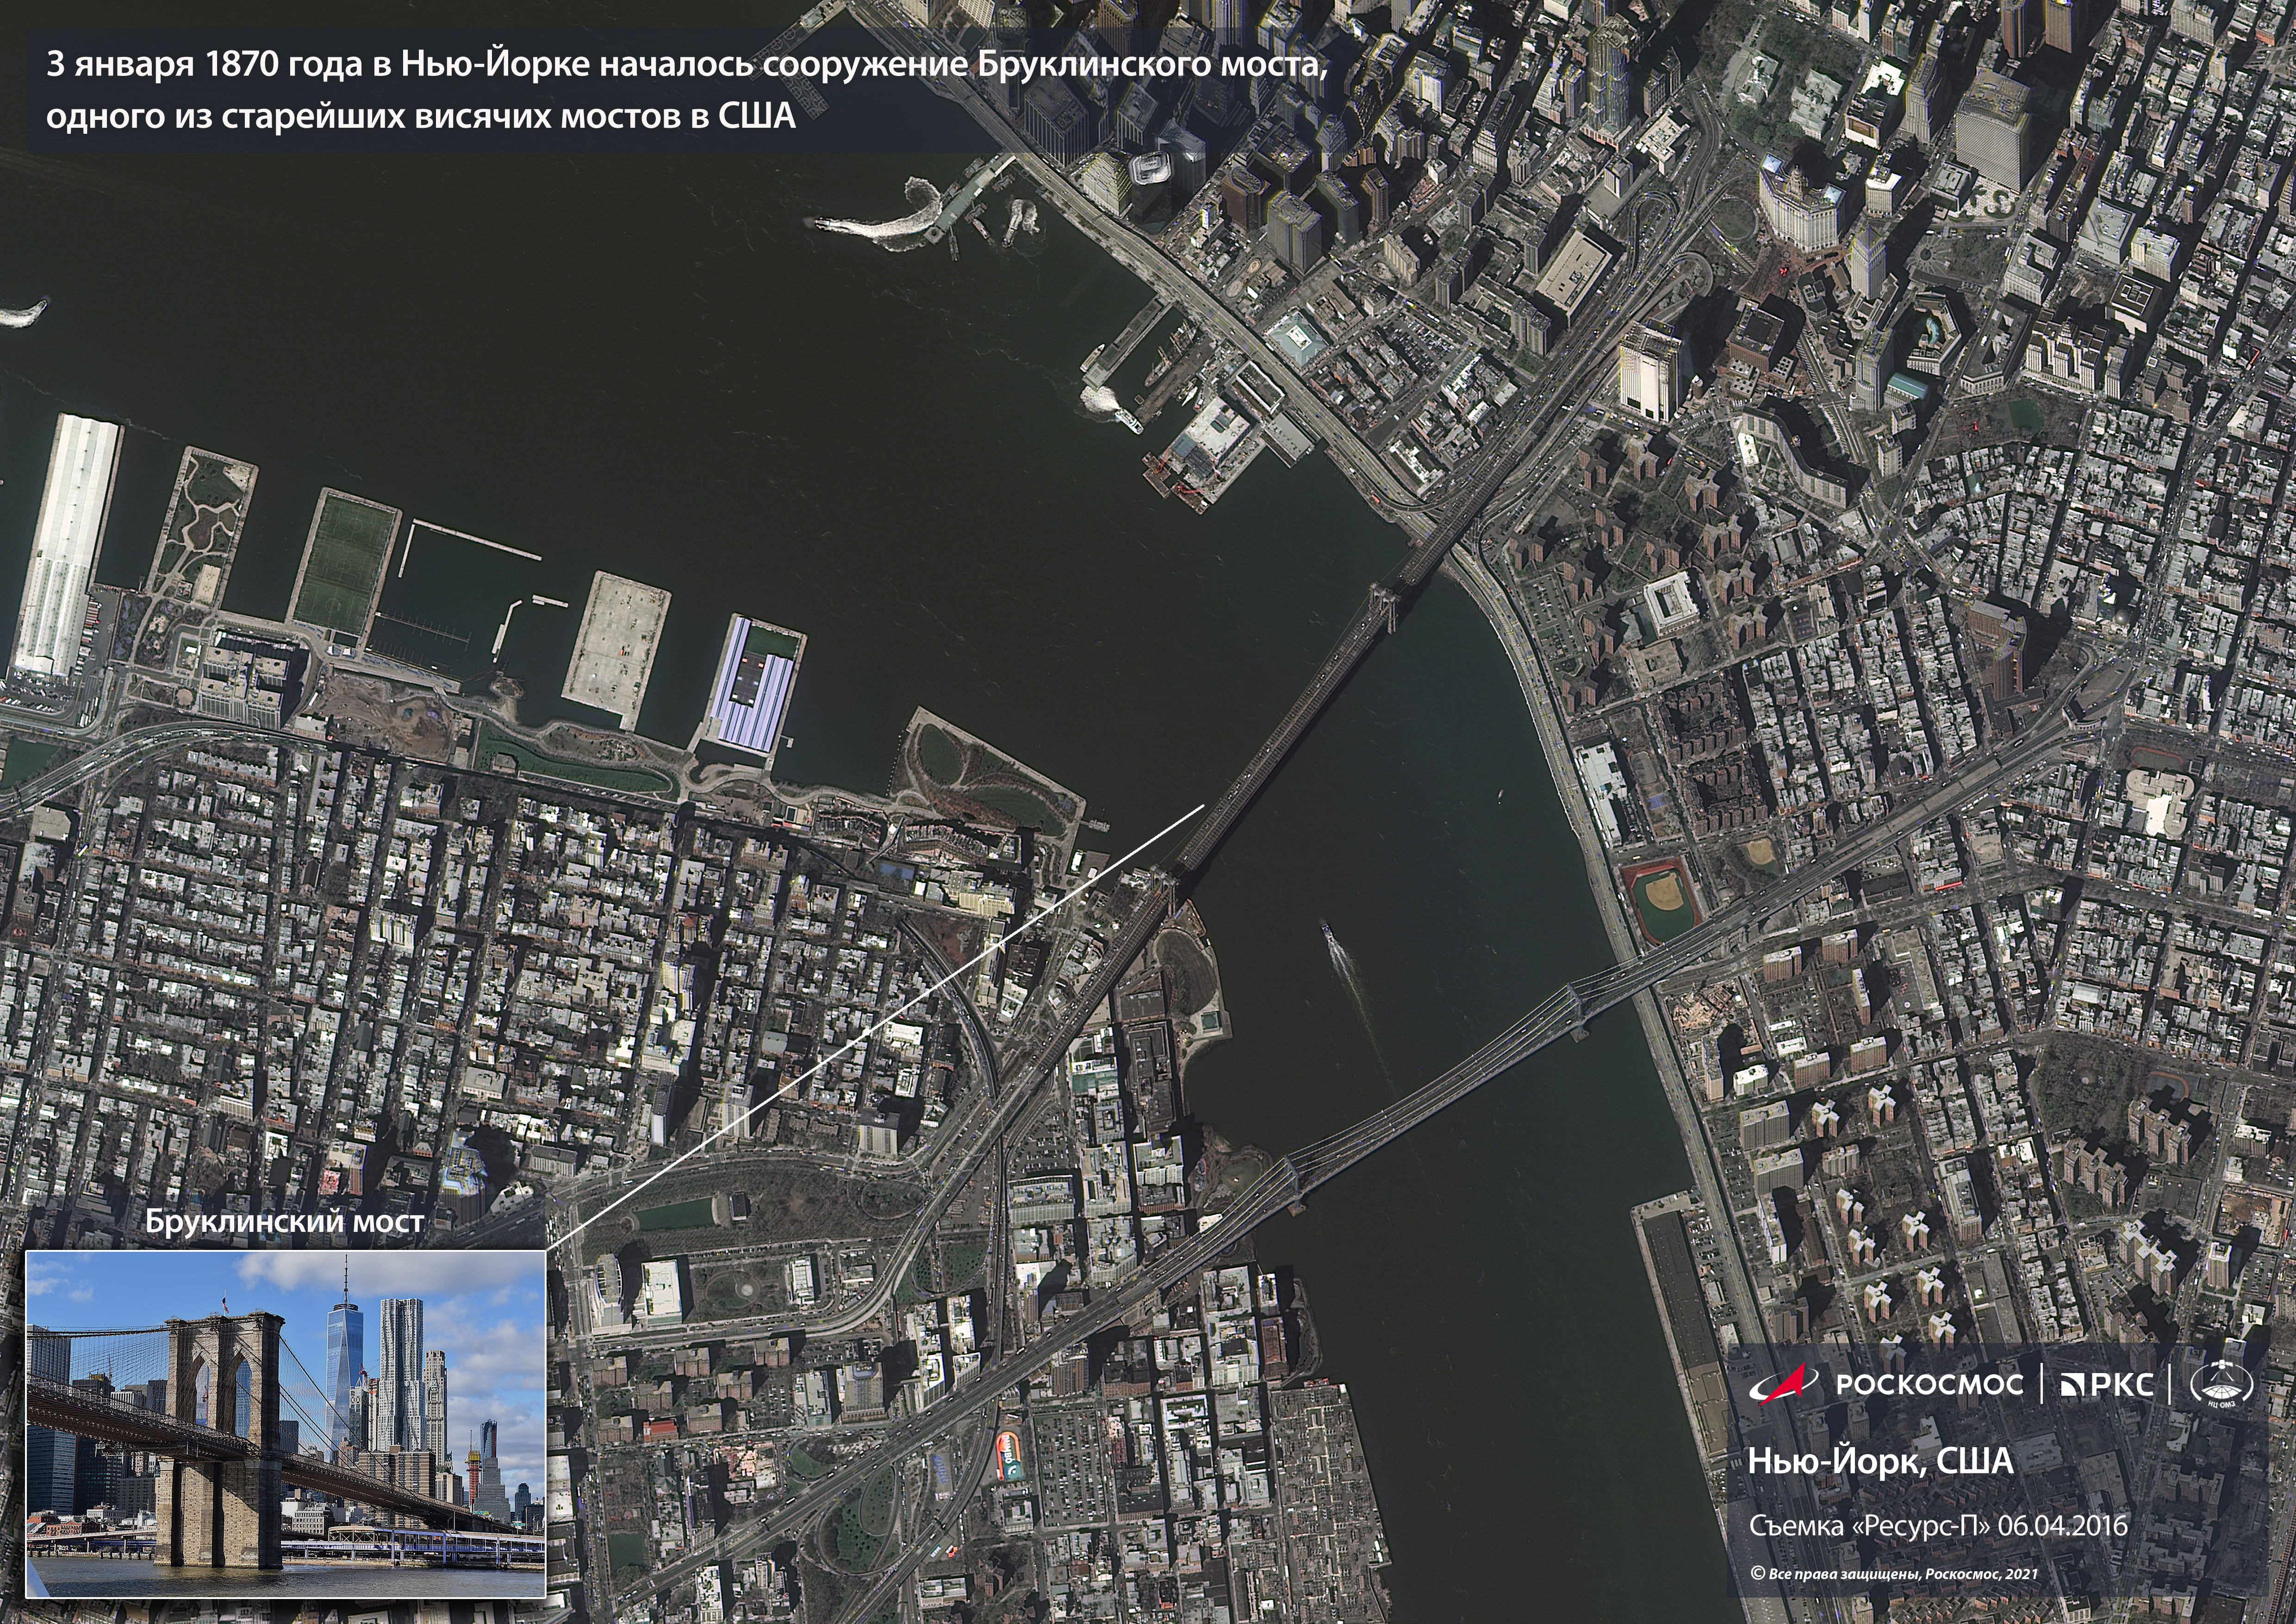The height and width of the screenshot is (1624, 2296).
Task: Click the second headline line about США
Action: point(420,116)
